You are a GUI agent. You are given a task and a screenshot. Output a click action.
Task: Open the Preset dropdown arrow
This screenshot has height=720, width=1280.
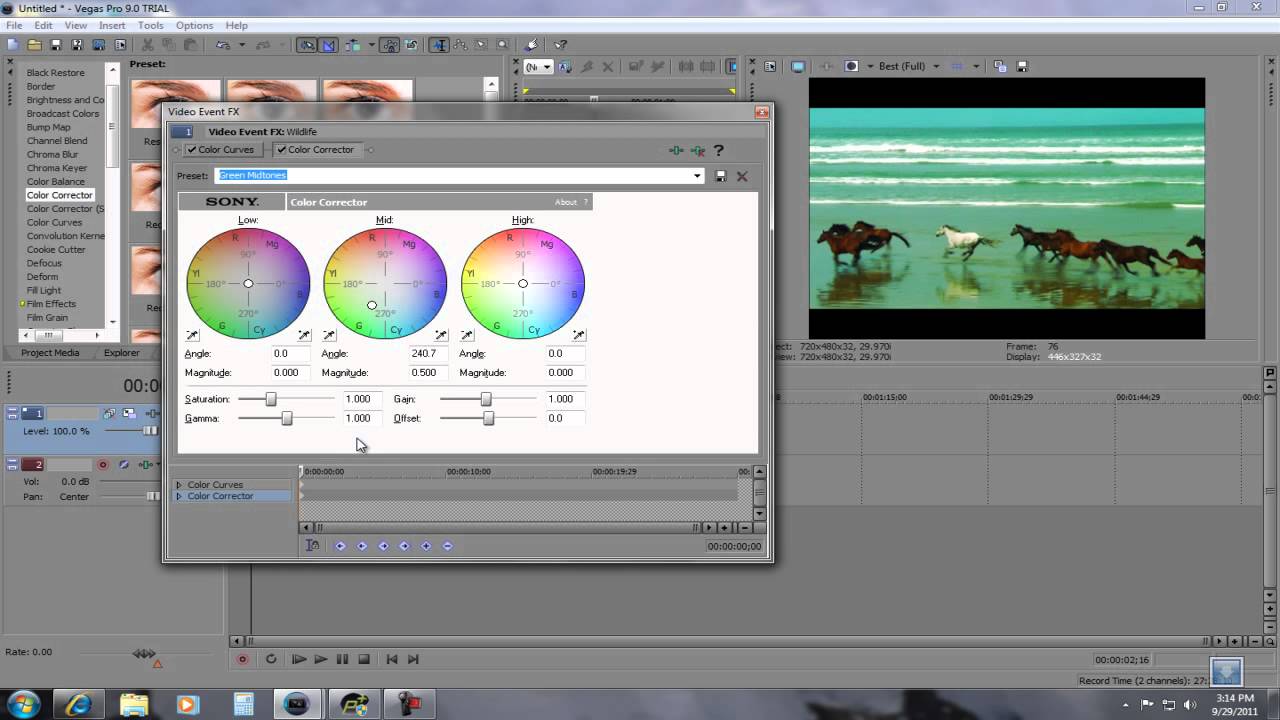(x=697, y=176)
